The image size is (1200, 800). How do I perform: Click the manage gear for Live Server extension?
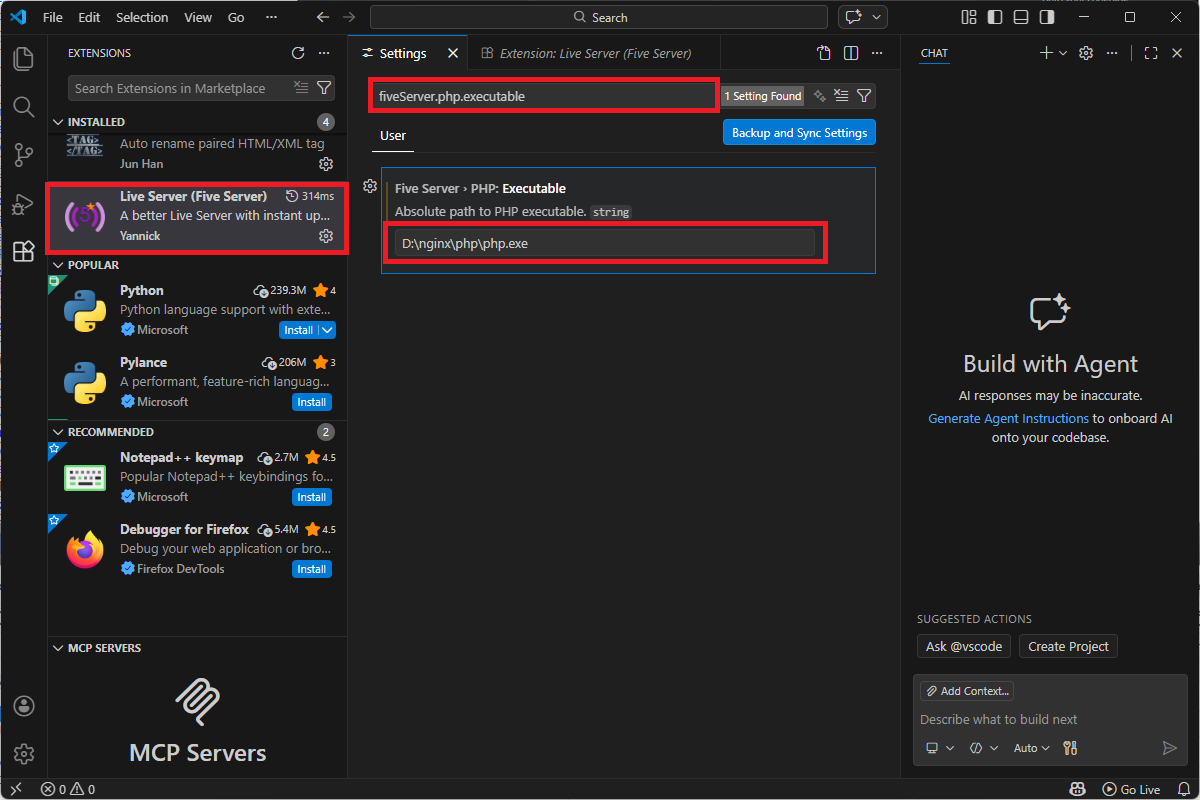pyautogui.click(x=326, y=236)
